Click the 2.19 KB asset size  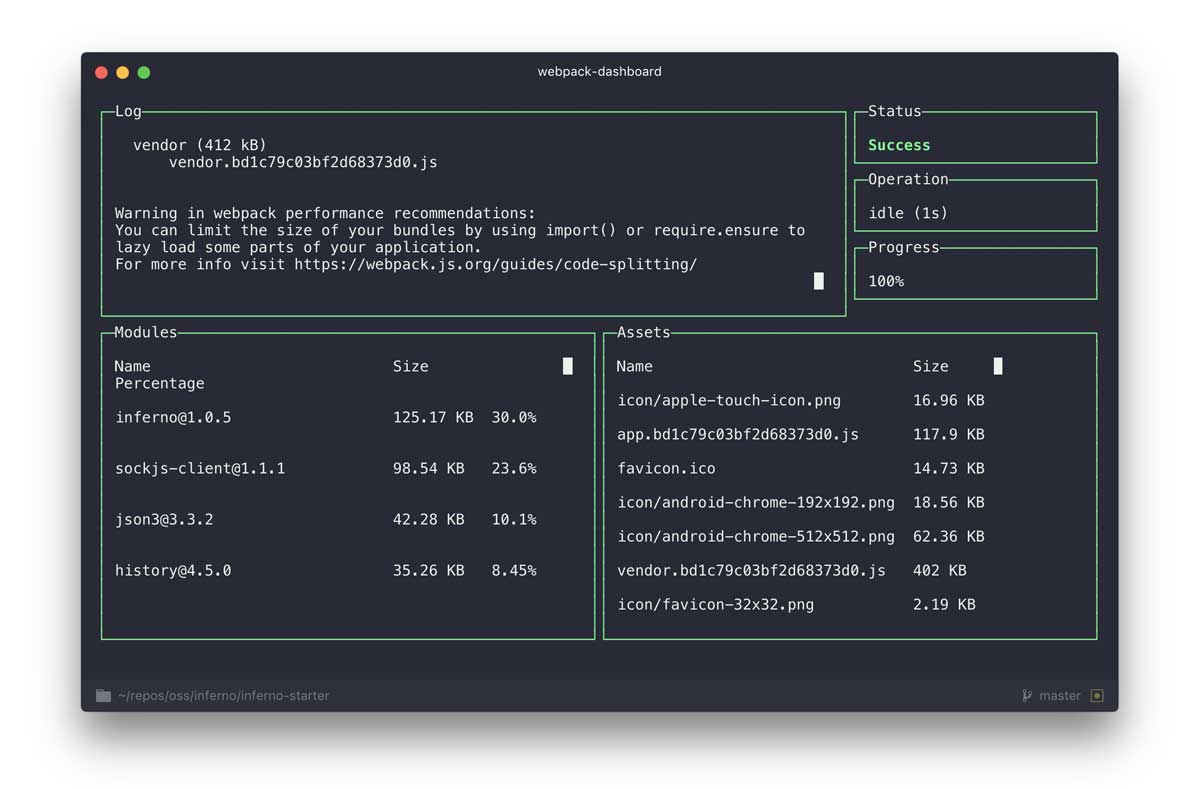(944, 604)
